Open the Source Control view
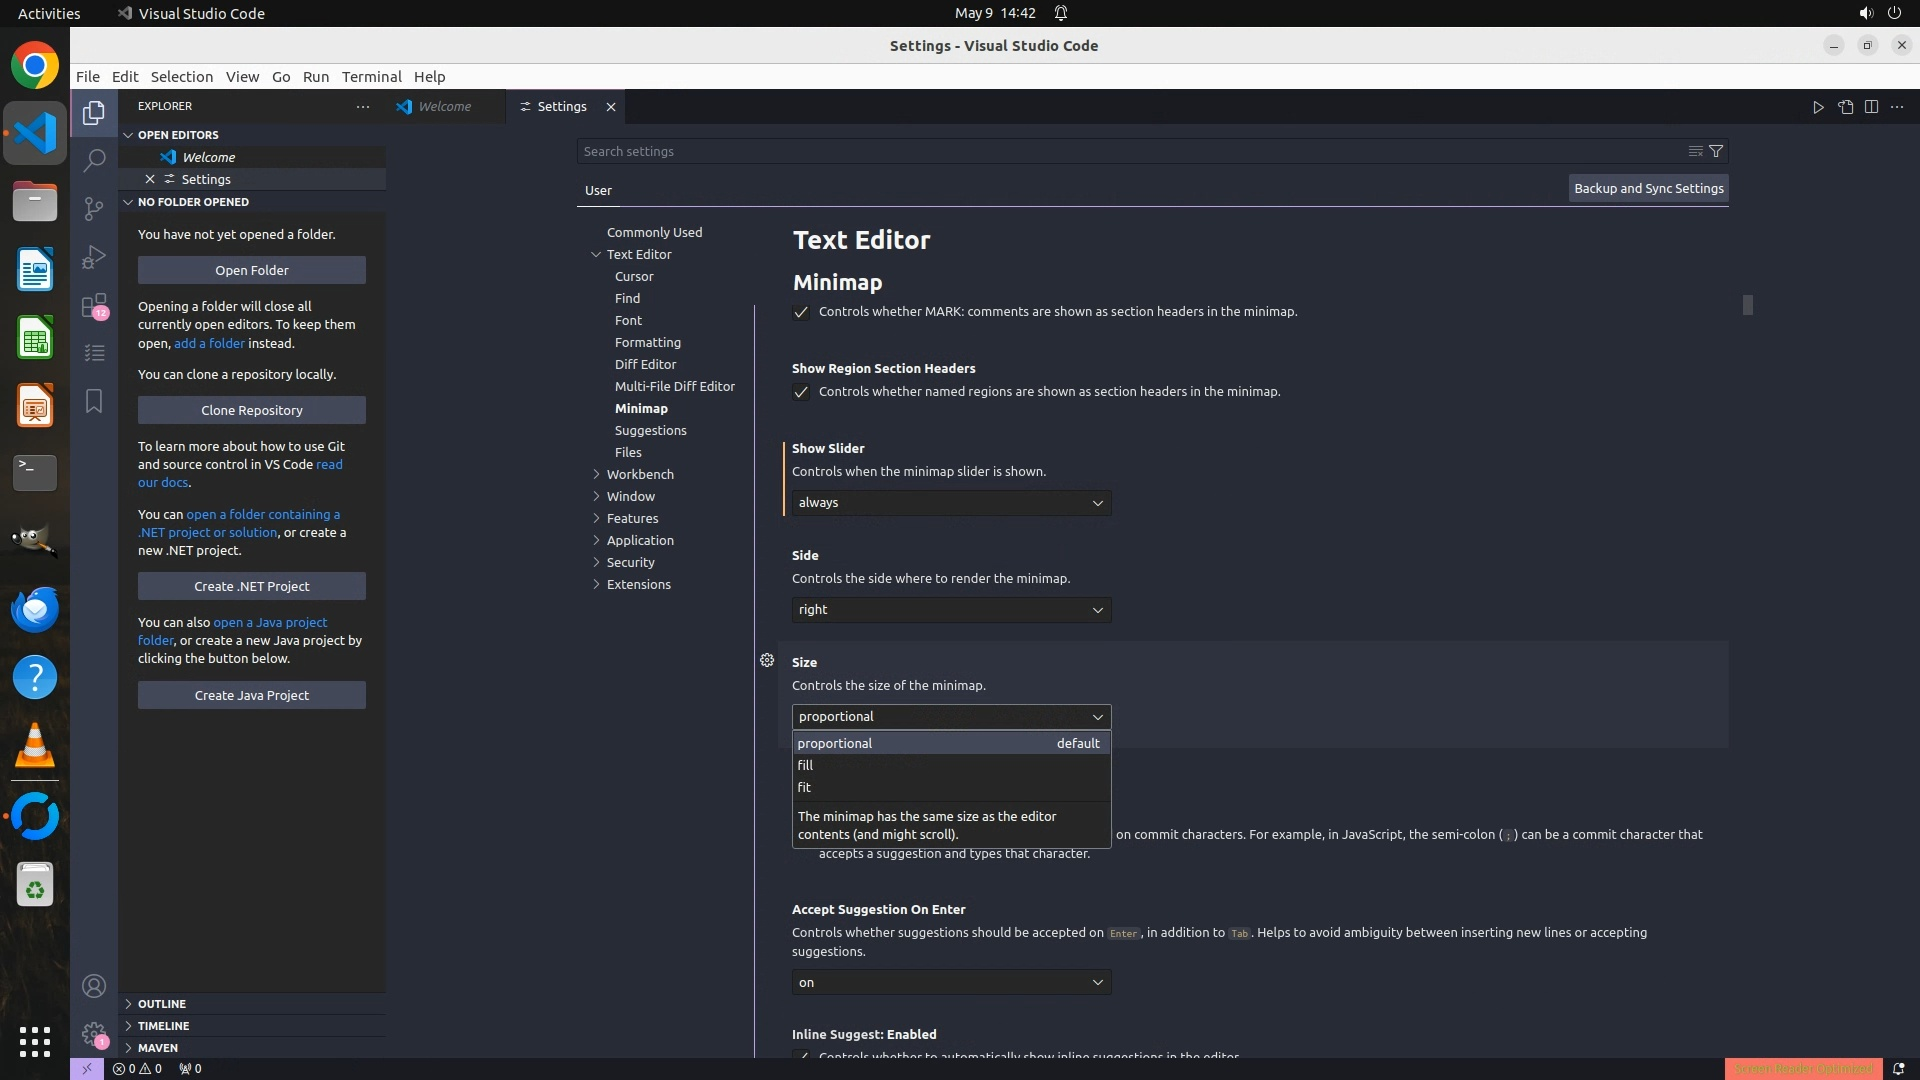The width and height of the screenshot is (1920, 1080). 94,208
